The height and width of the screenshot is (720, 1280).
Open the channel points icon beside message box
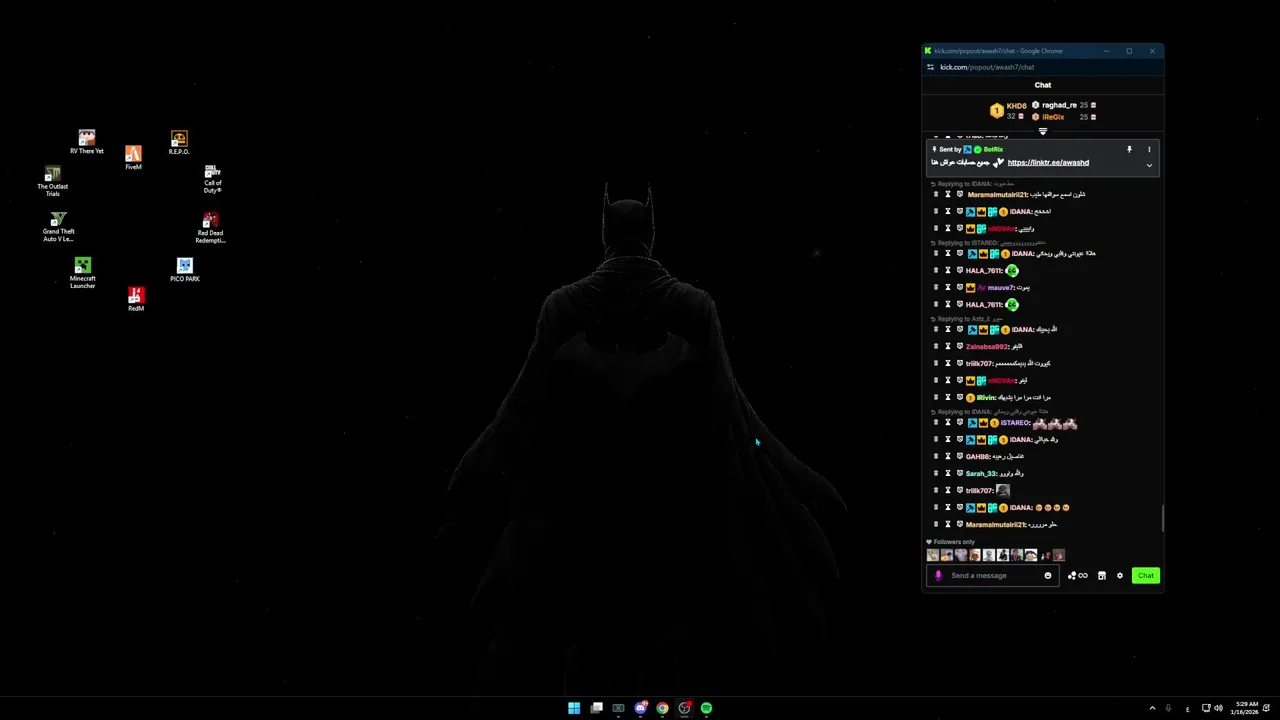(1077, 576)
